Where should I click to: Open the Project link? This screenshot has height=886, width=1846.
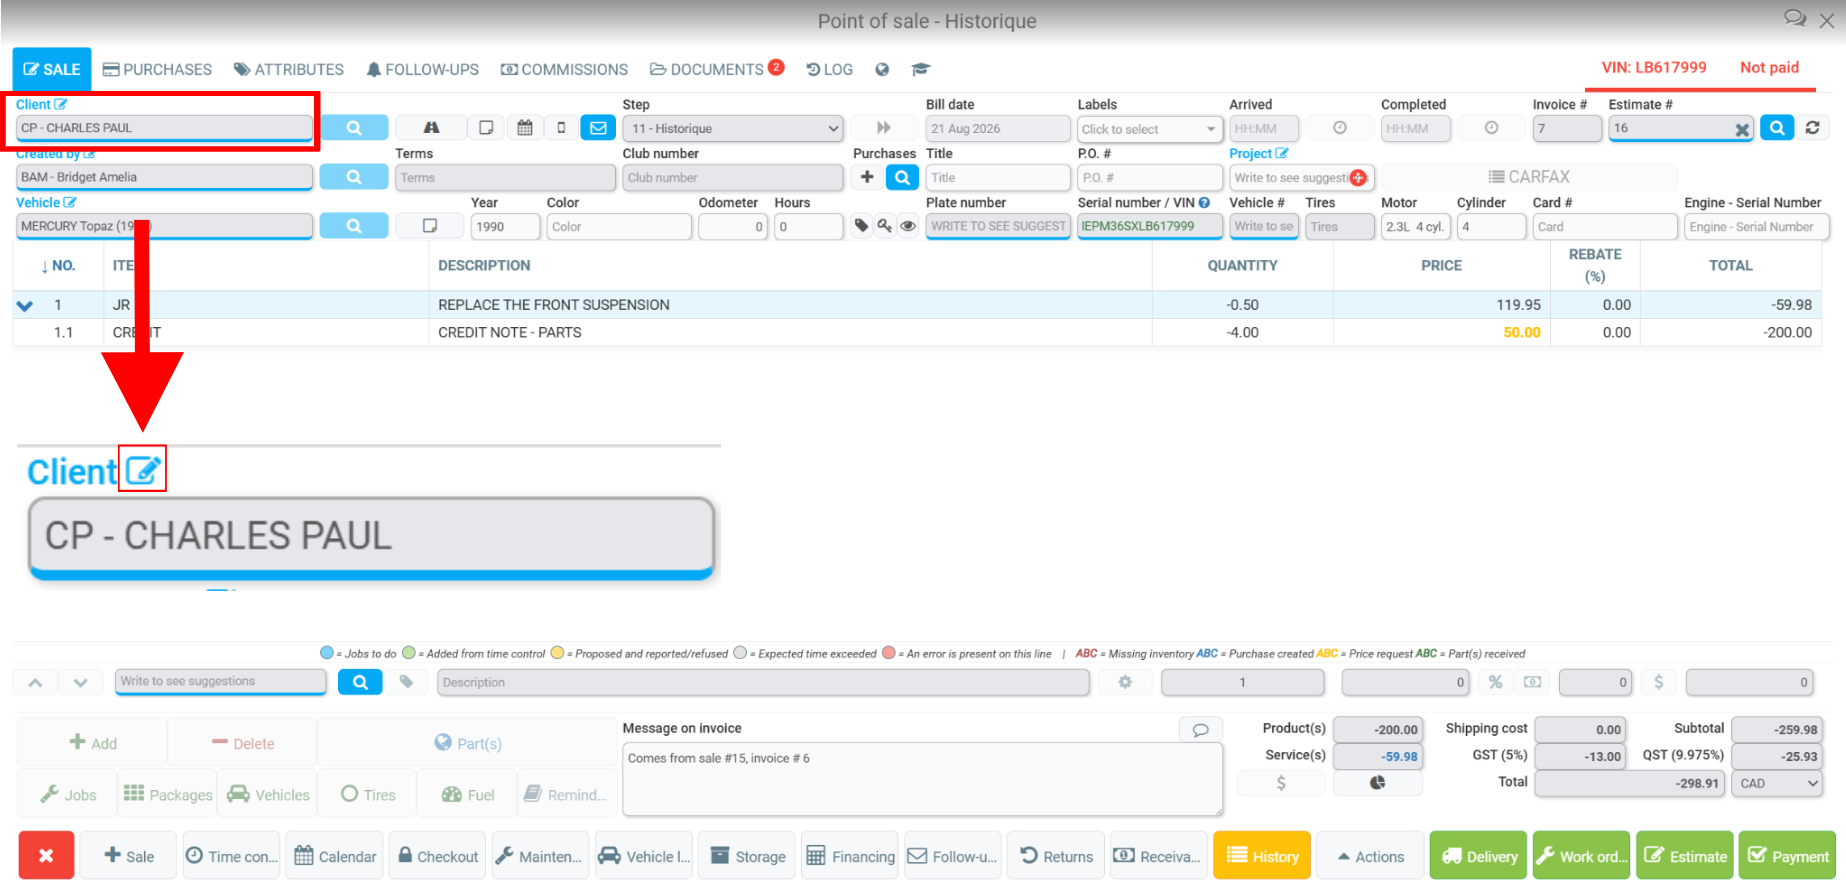tap(1258, 153)
